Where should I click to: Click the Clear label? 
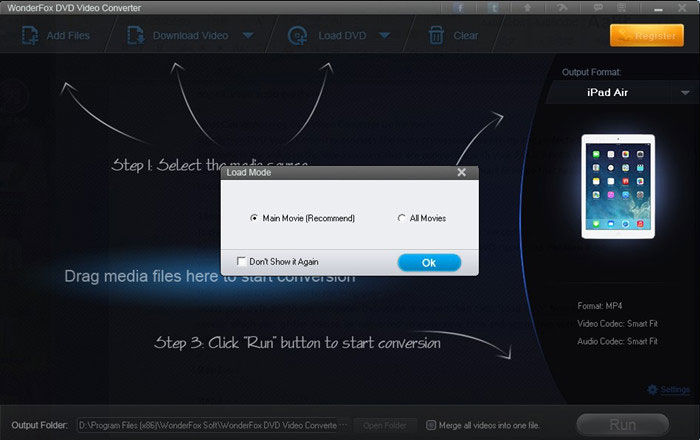[466, 36]
